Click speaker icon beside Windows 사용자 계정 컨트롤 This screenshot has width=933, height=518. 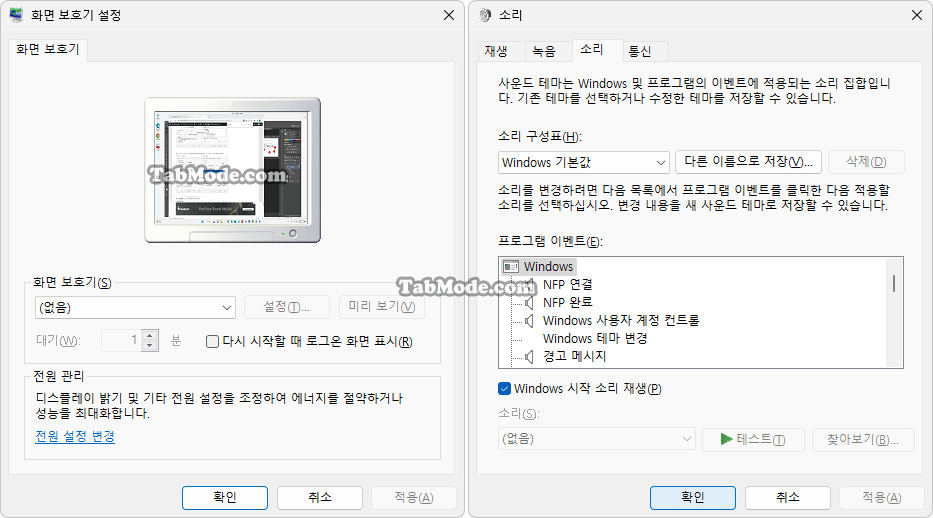(529, 321)
